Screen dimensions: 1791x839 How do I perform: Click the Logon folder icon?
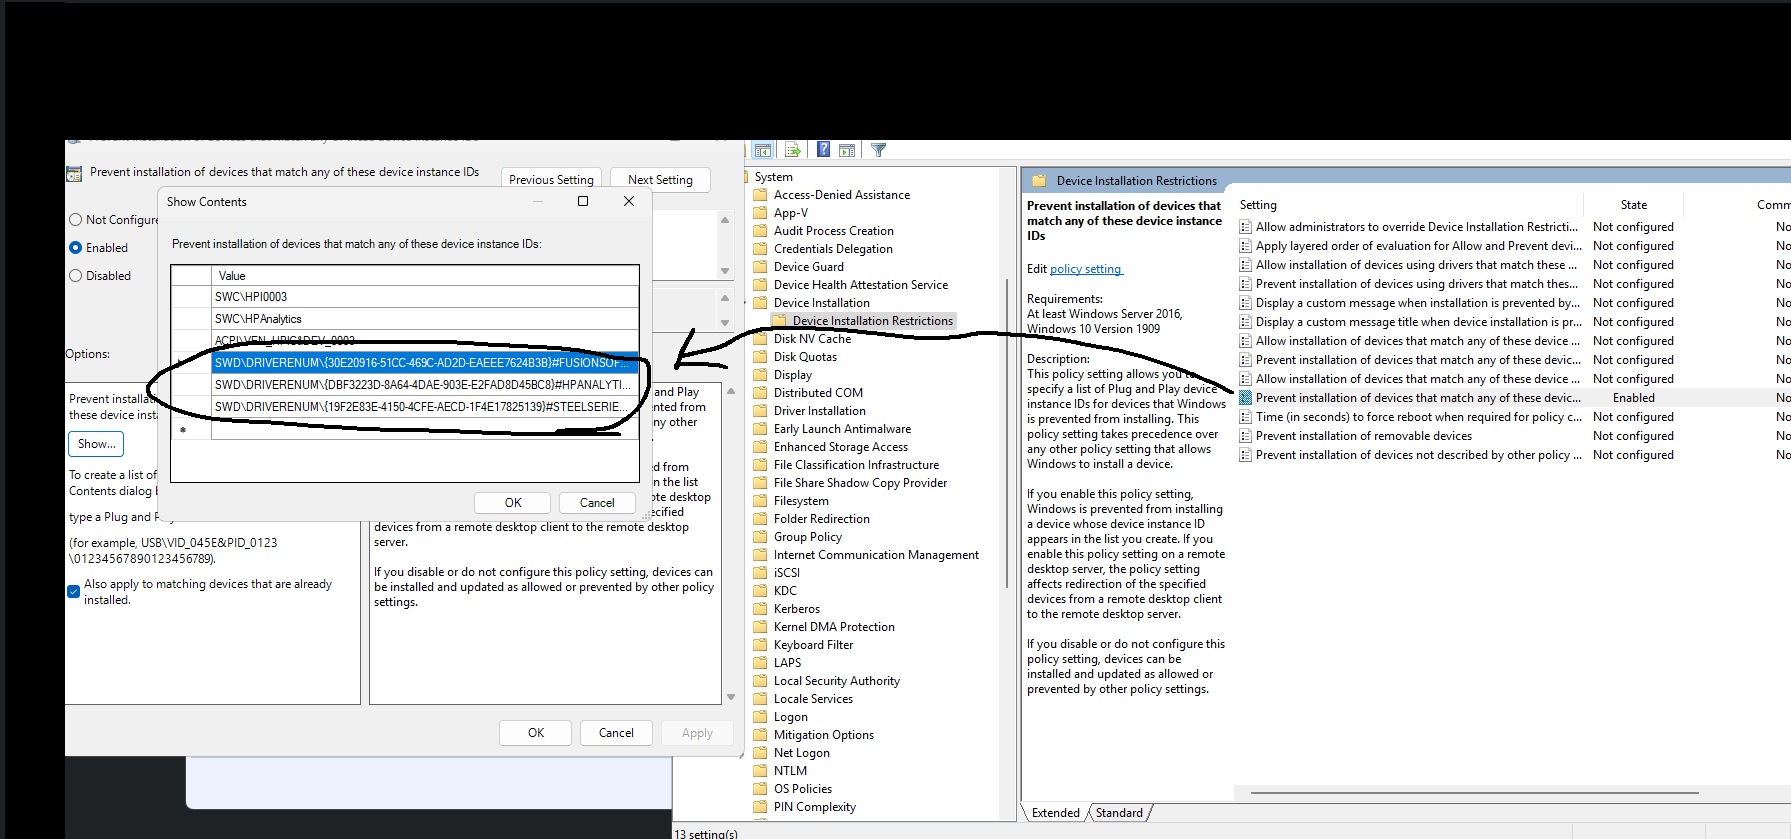(760, 717)
